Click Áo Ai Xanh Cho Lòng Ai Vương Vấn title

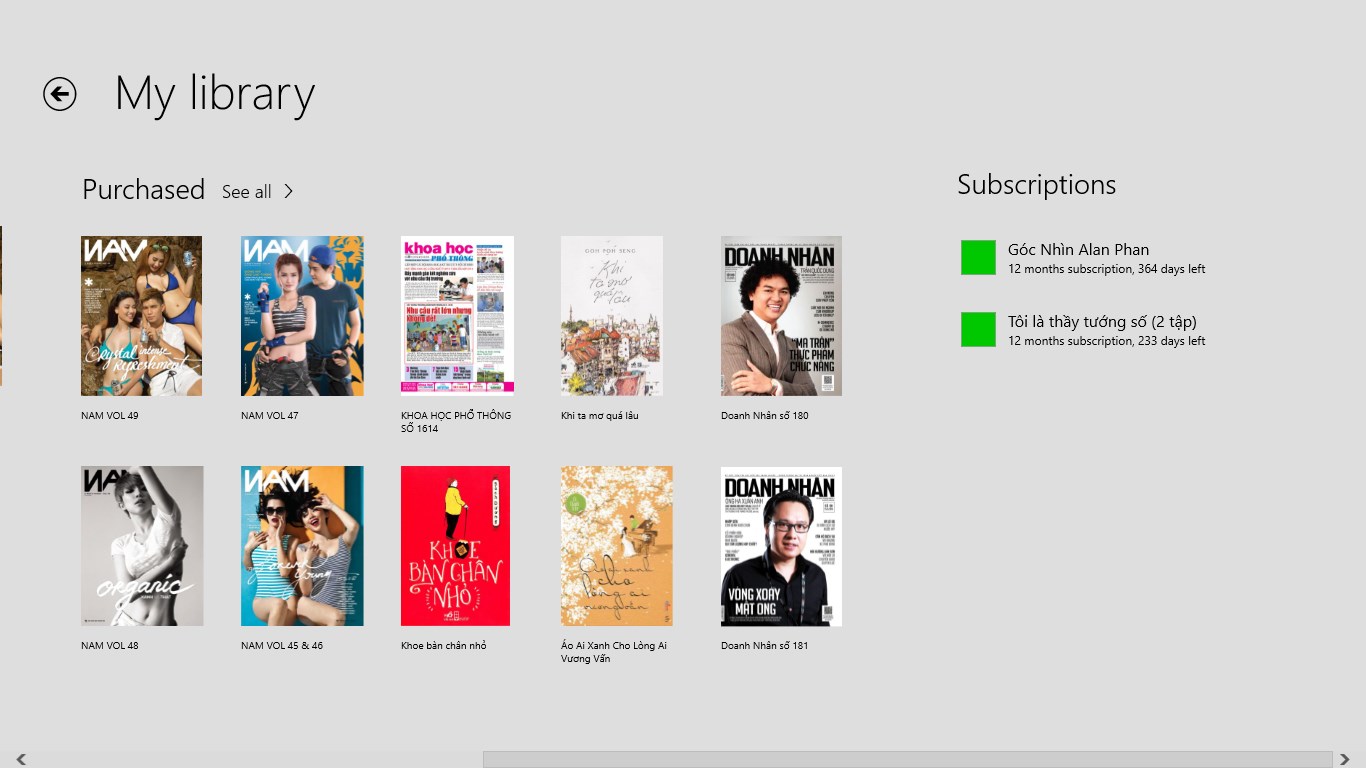pyautogui.click(x=614, y=652)
